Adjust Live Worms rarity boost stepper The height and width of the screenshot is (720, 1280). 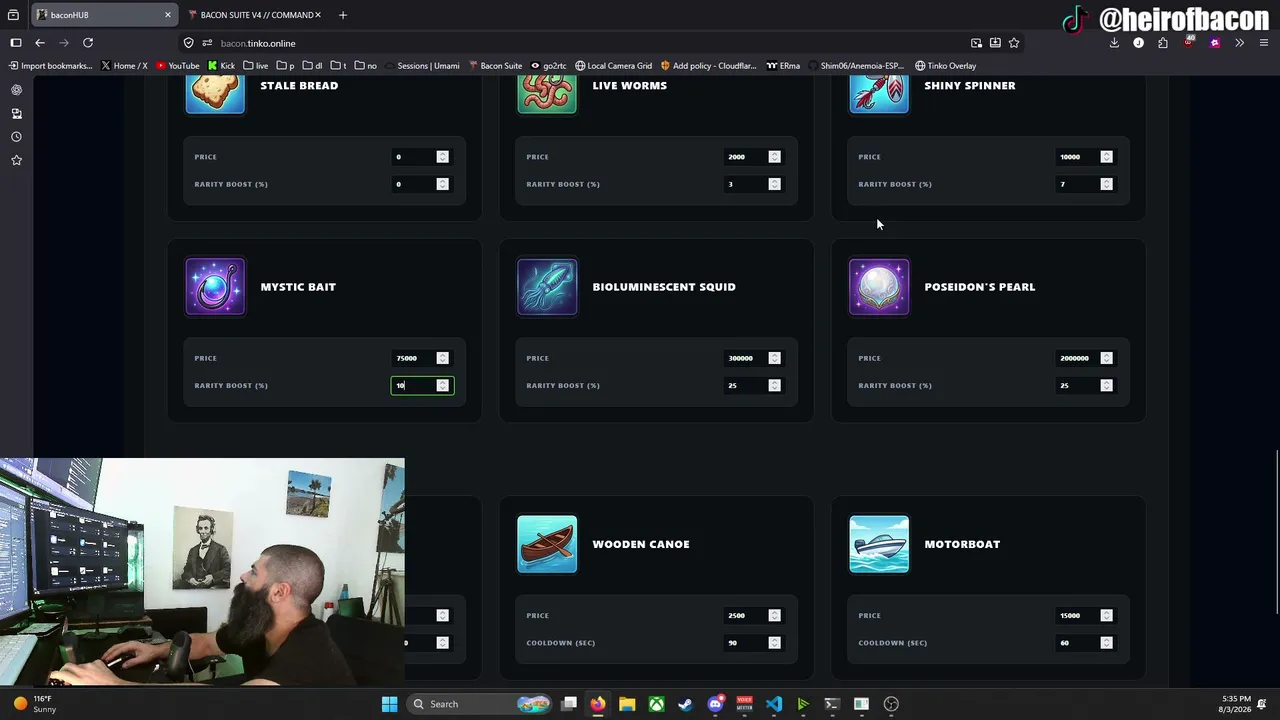tap(774, 184)
